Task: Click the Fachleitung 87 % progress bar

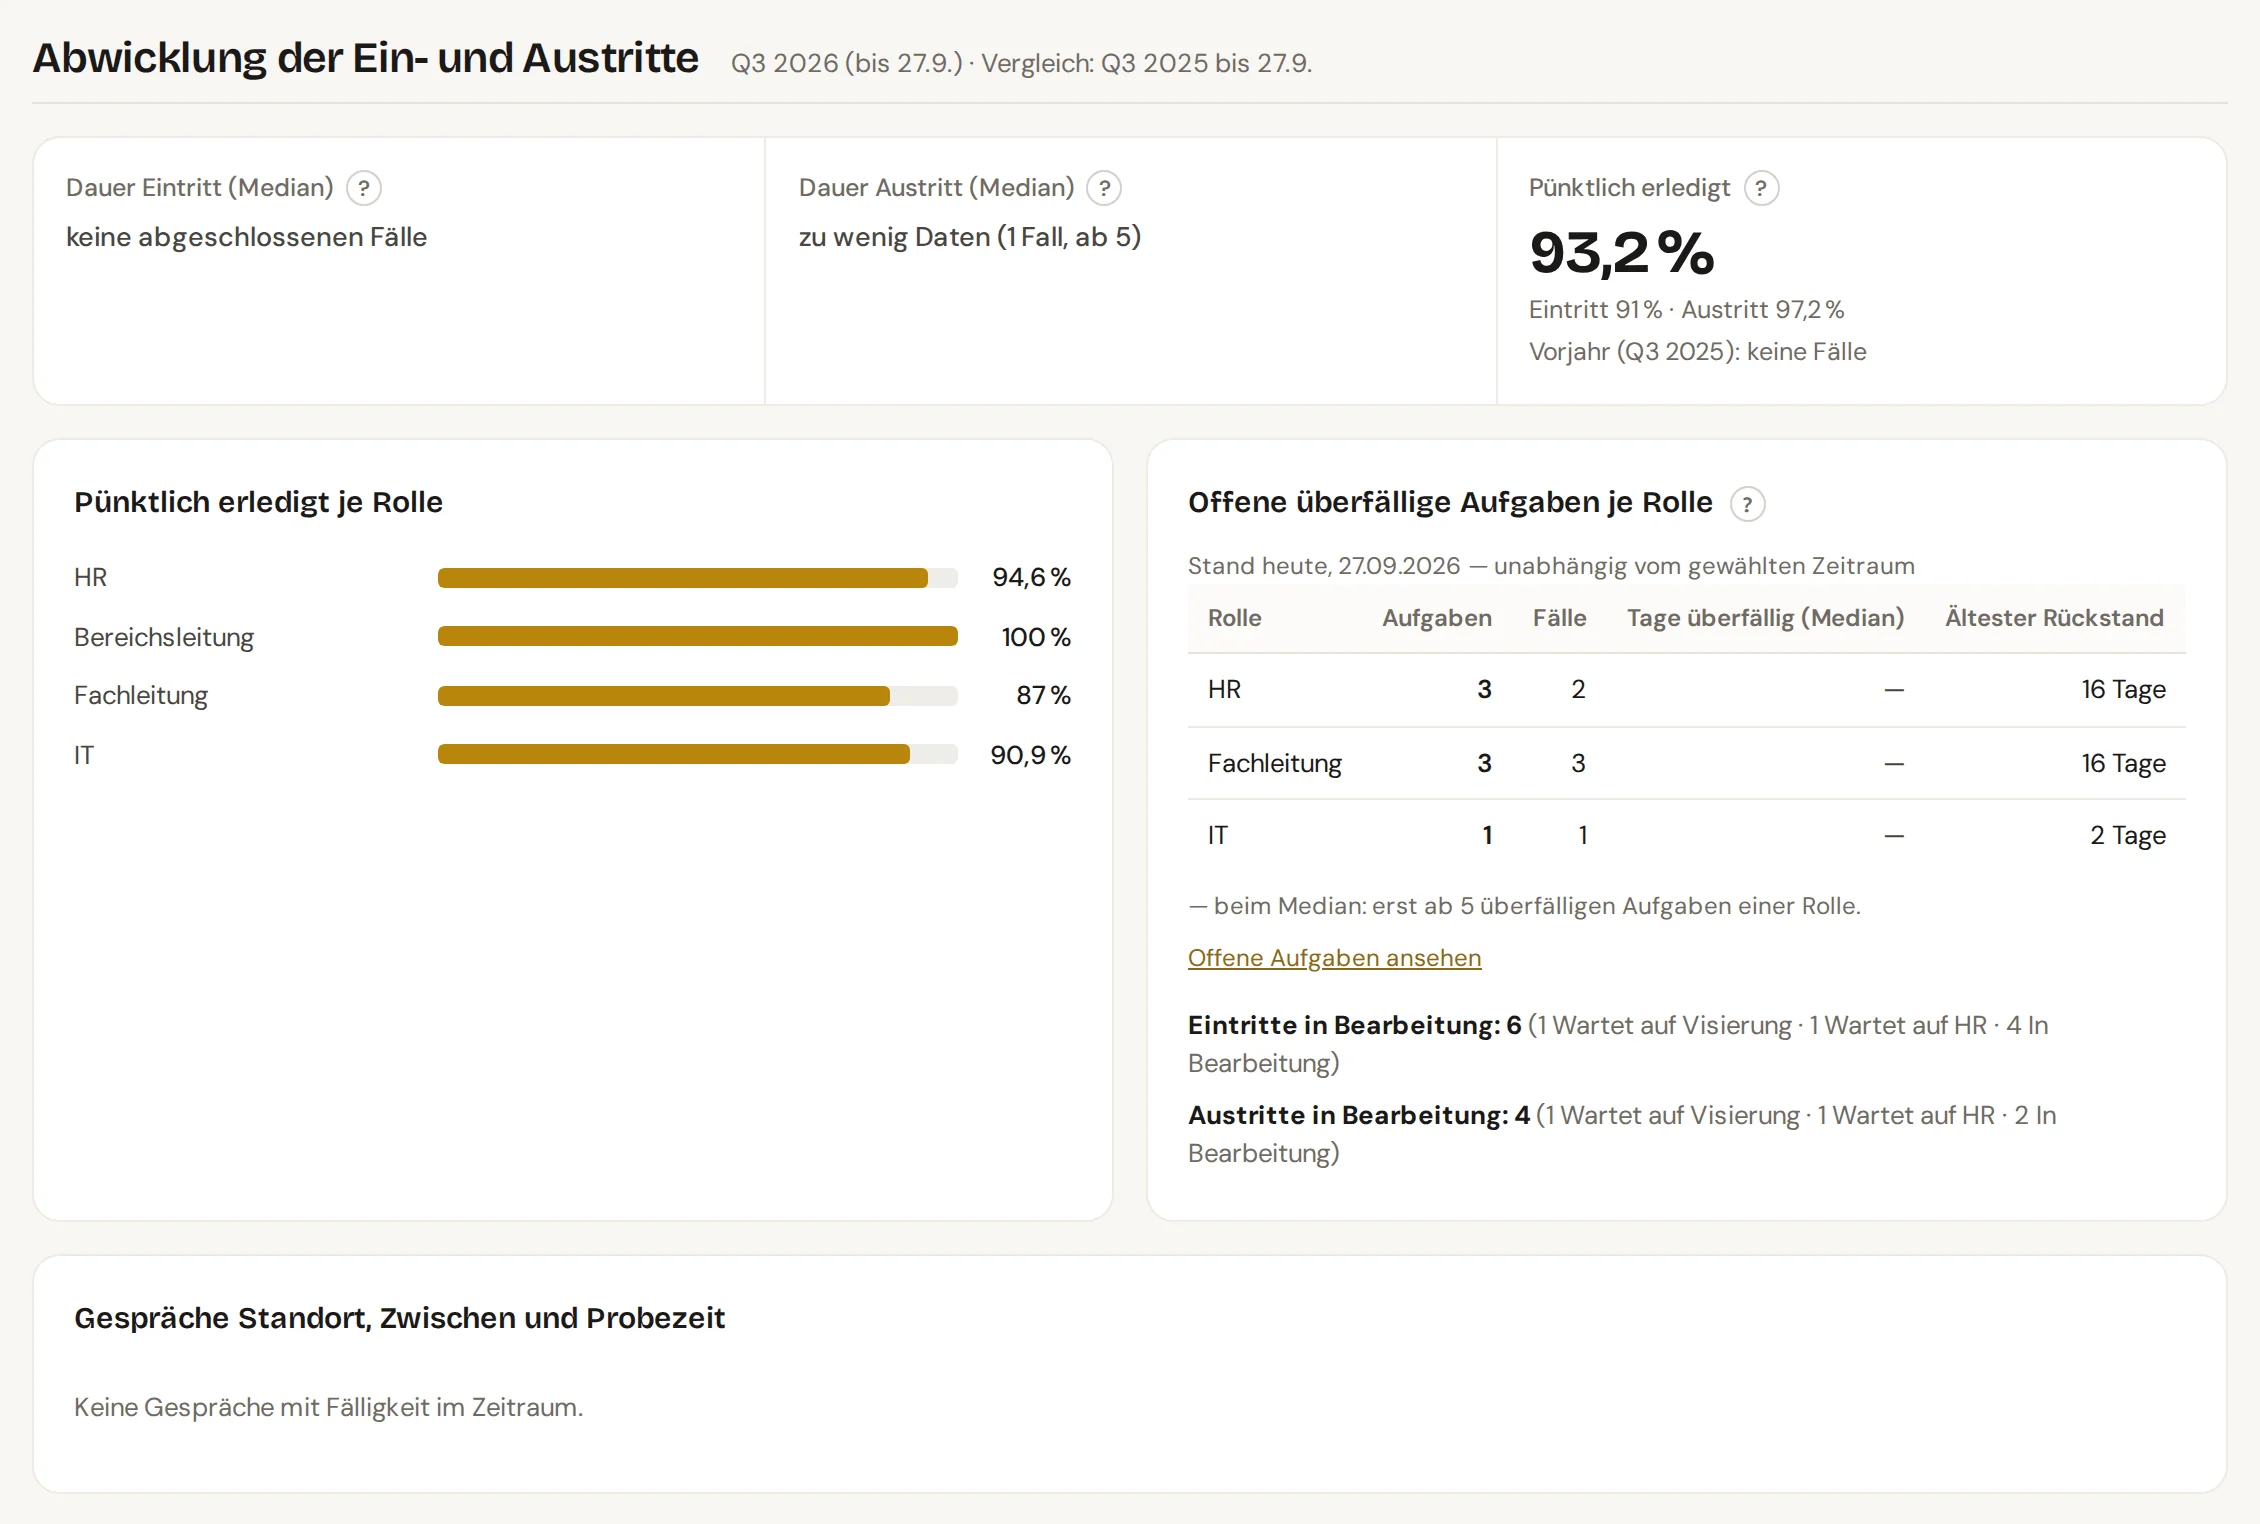Action: click(698, 696)
